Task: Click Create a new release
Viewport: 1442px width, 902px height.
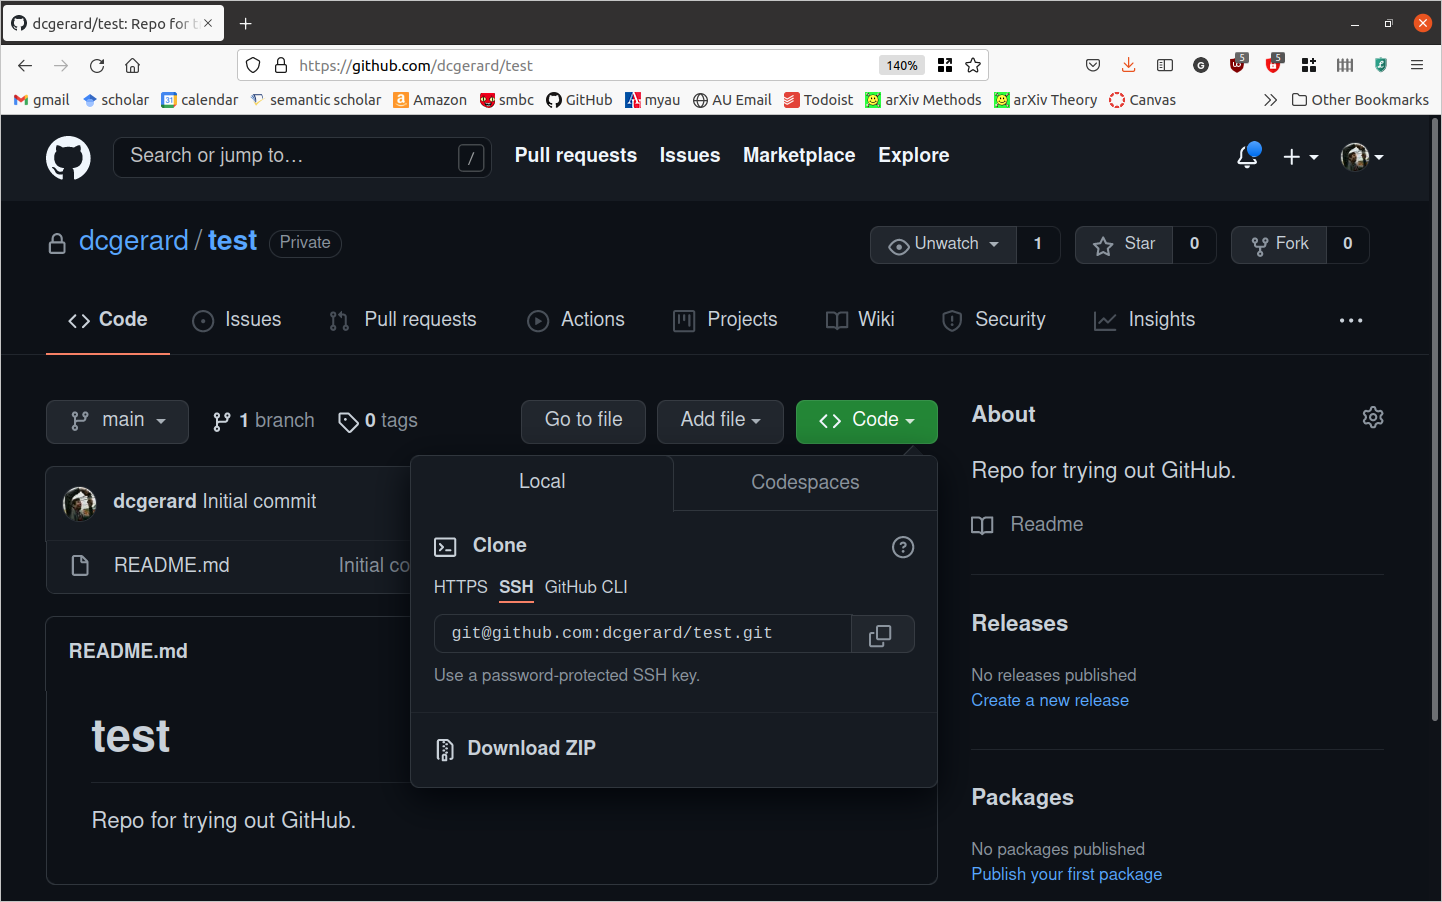Action: click(1050, 701)
